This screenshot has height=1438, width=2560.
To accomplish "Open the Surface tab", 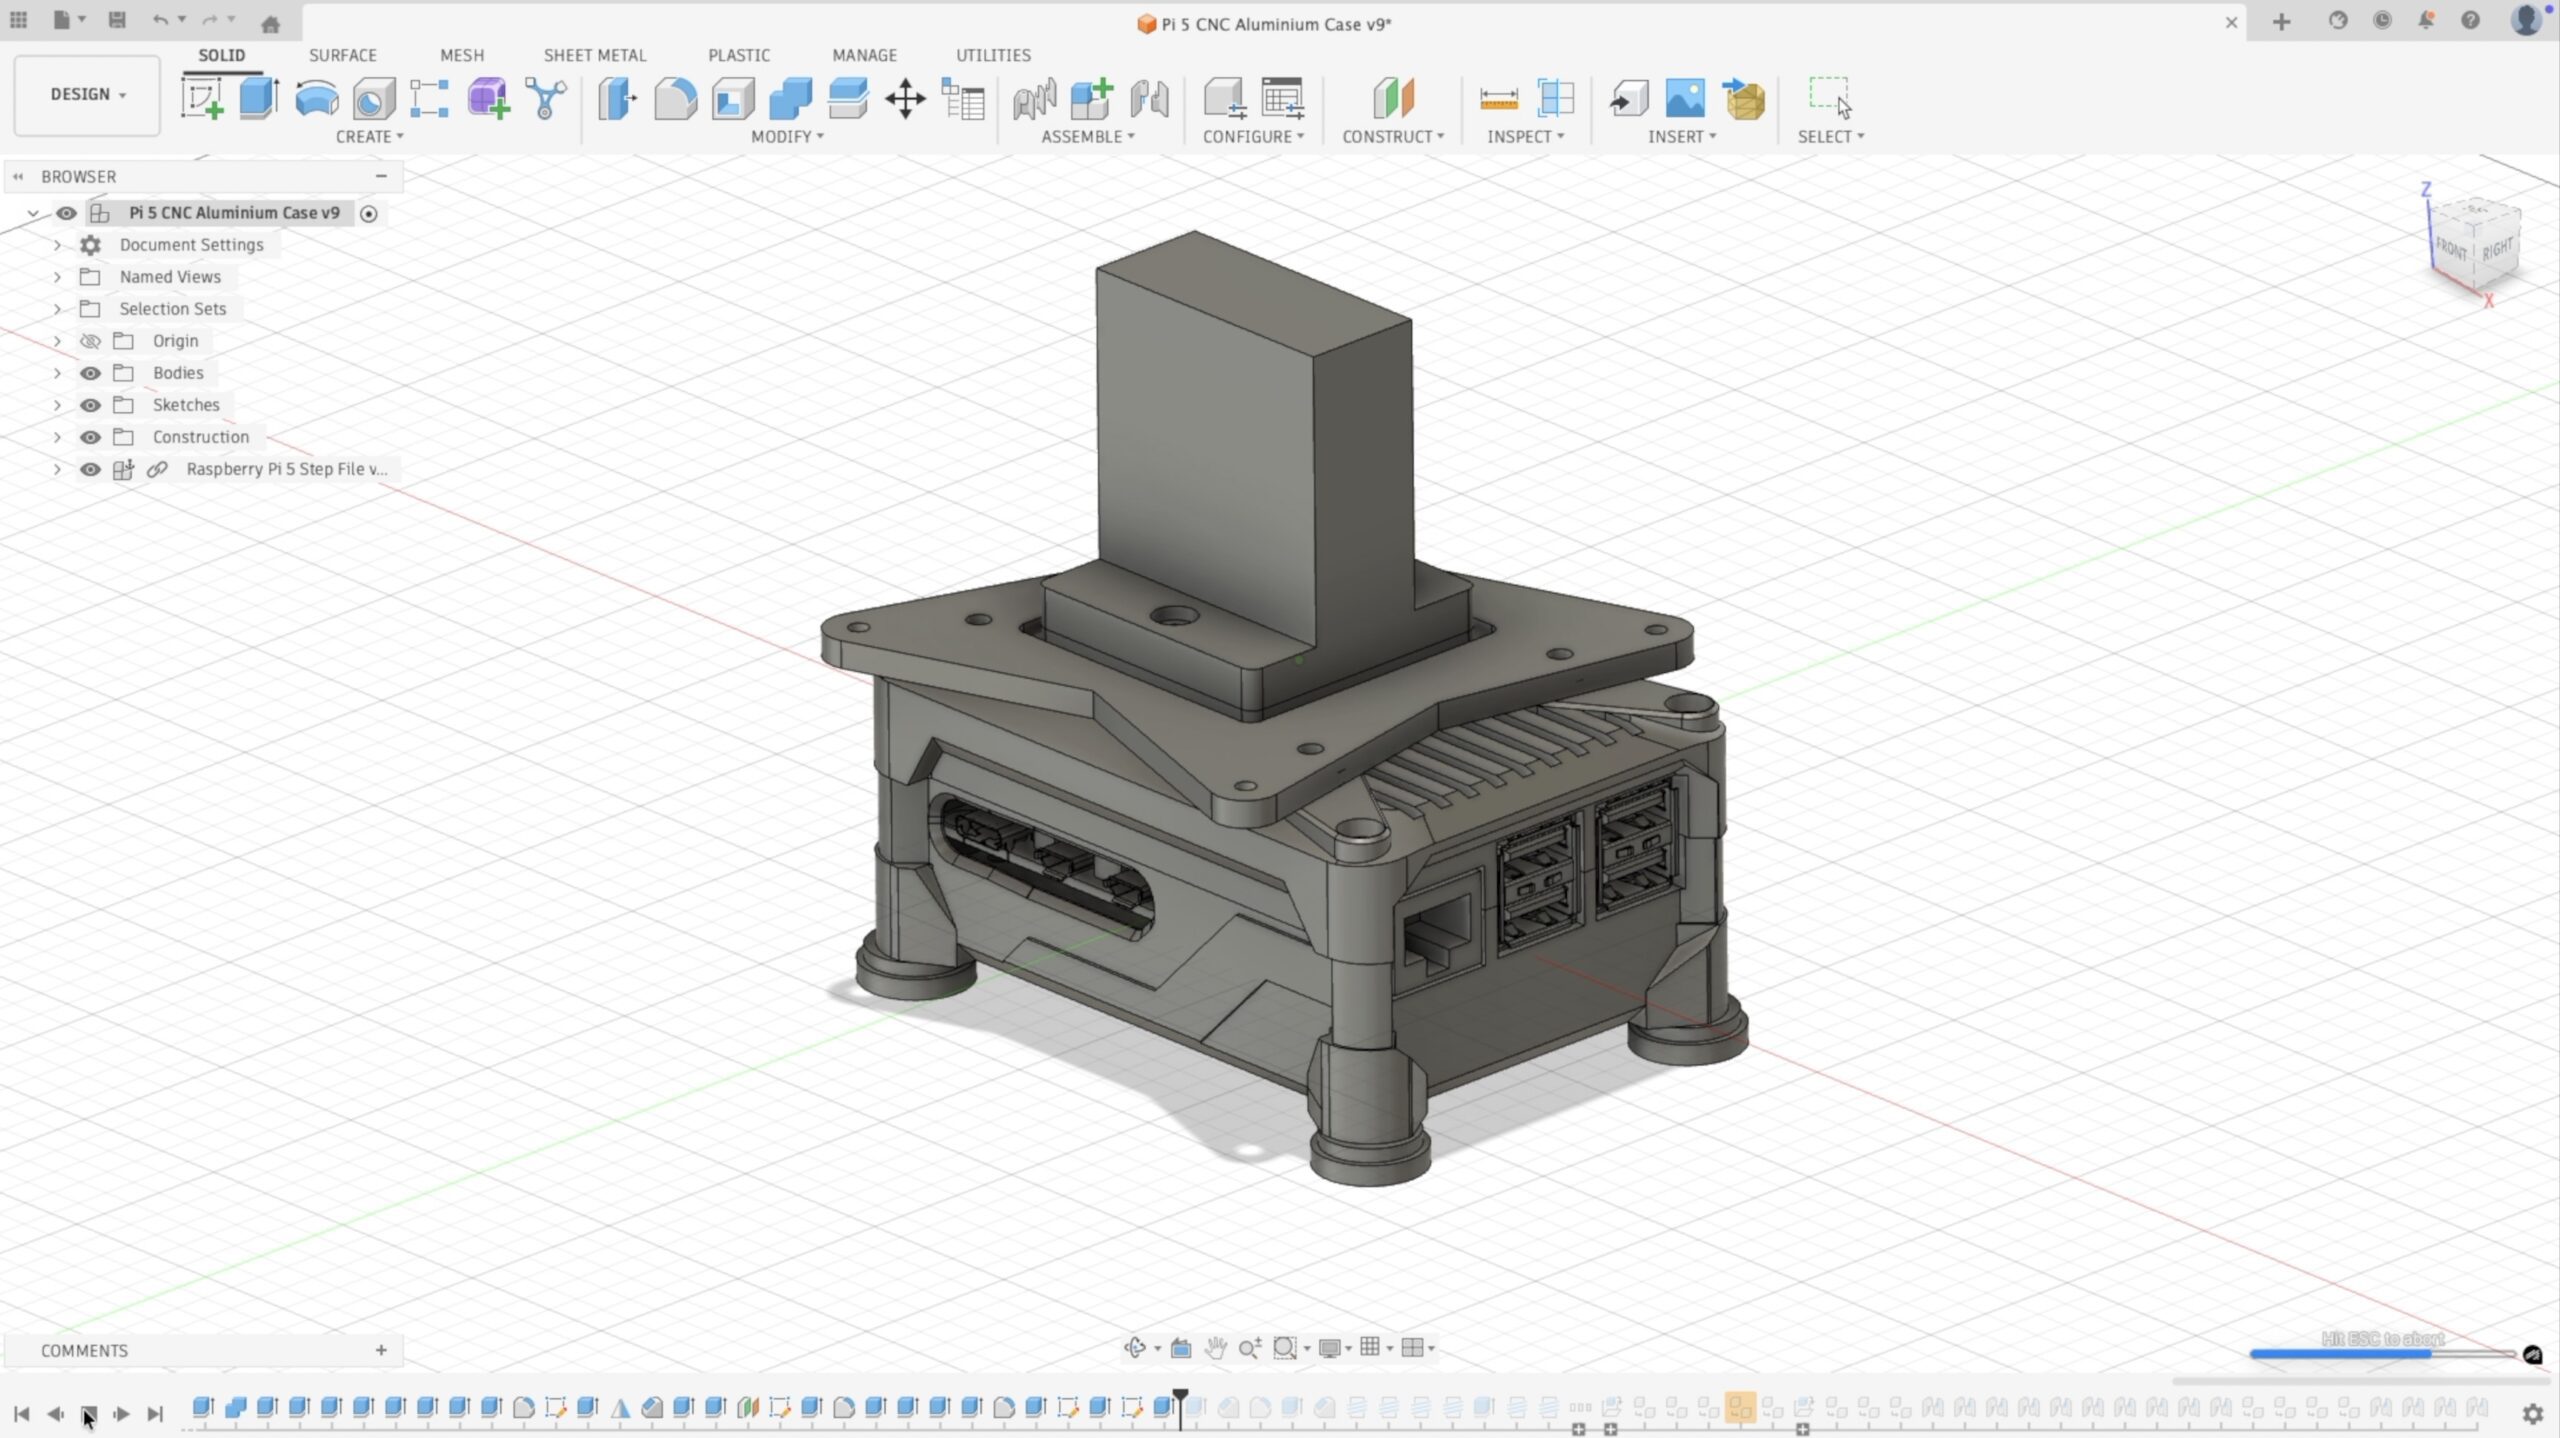I will pos(342,55).
